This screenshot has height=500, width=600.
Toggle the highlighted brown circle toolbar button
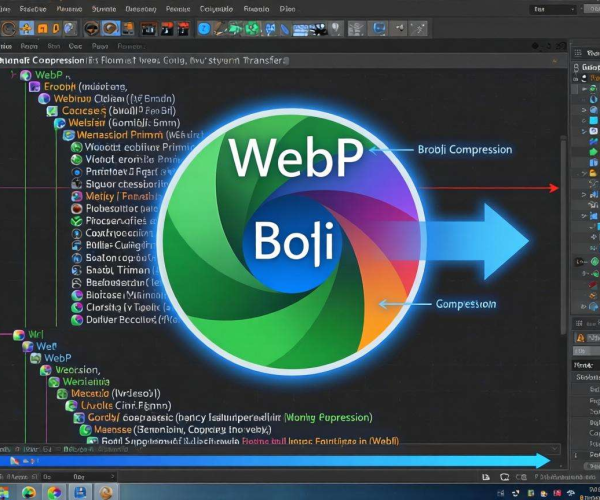pyautogui.click(x=111, y=28)
